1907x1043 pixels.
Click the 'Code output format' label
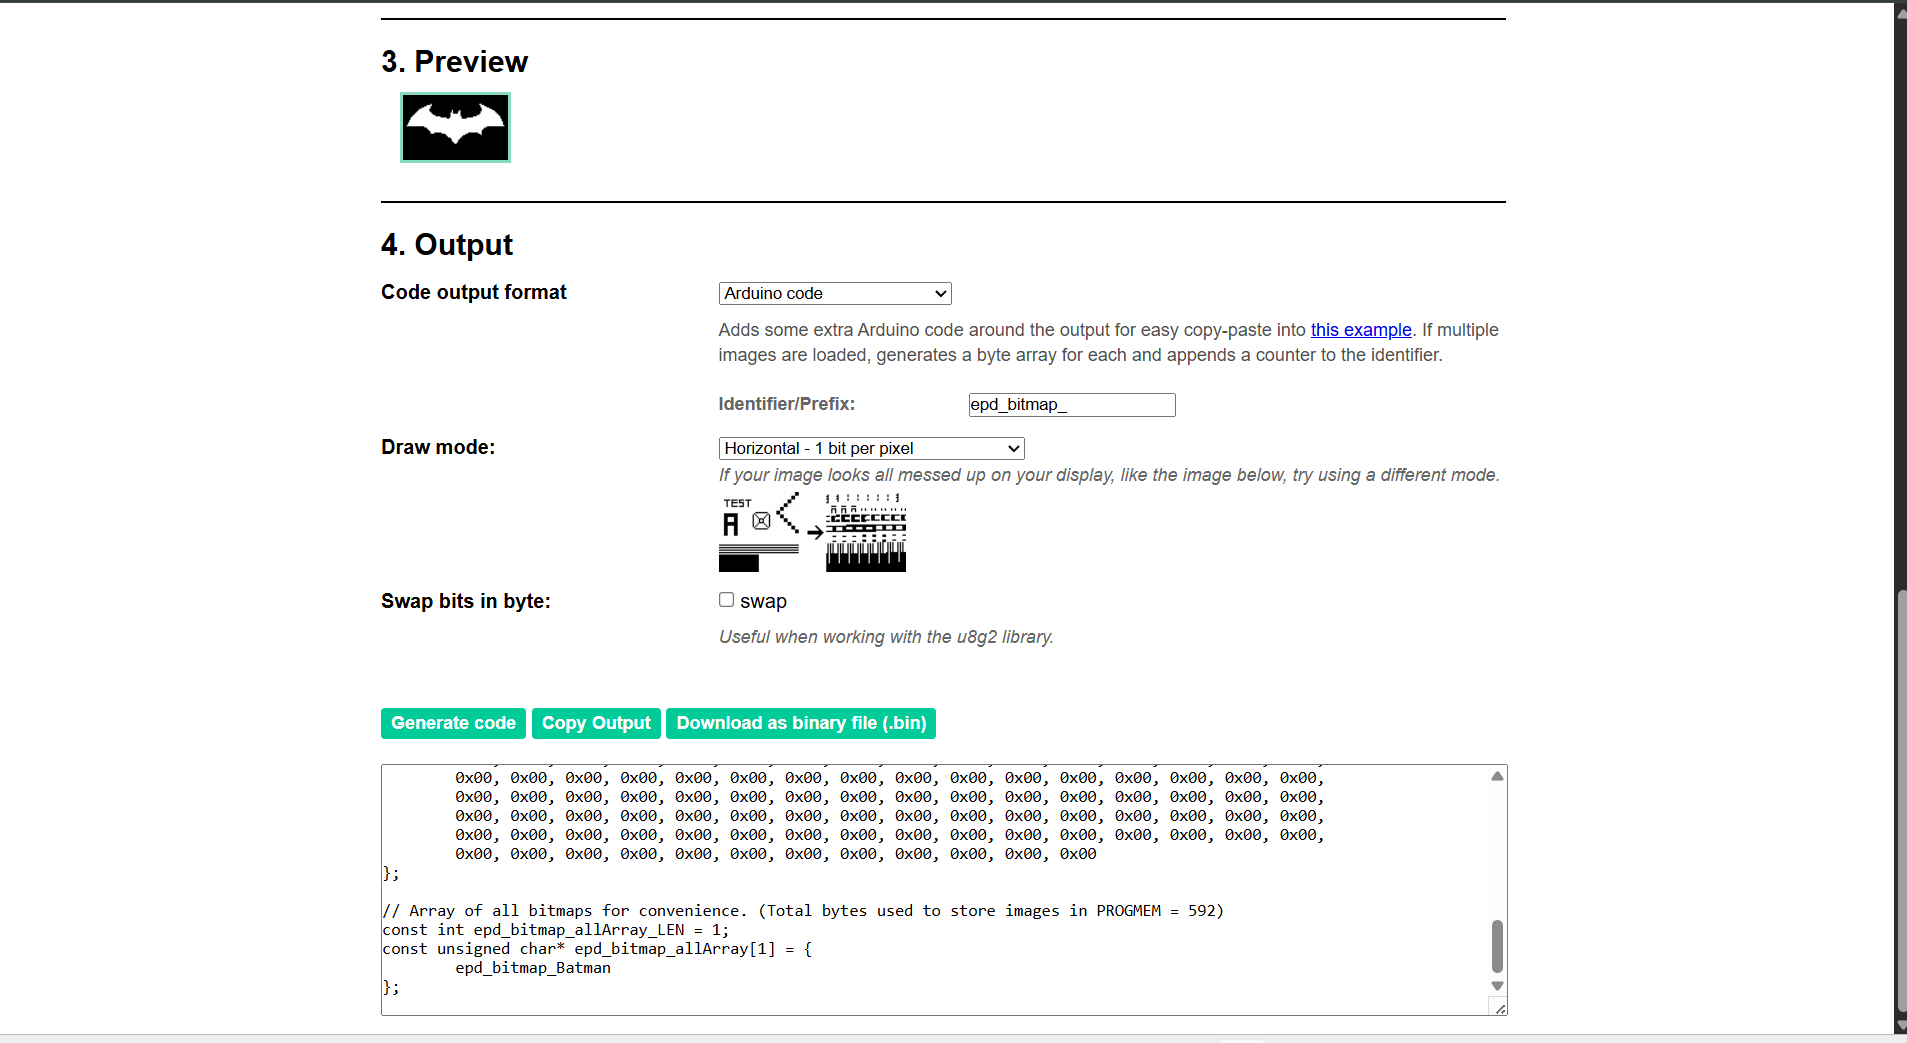tap(474, 292)
